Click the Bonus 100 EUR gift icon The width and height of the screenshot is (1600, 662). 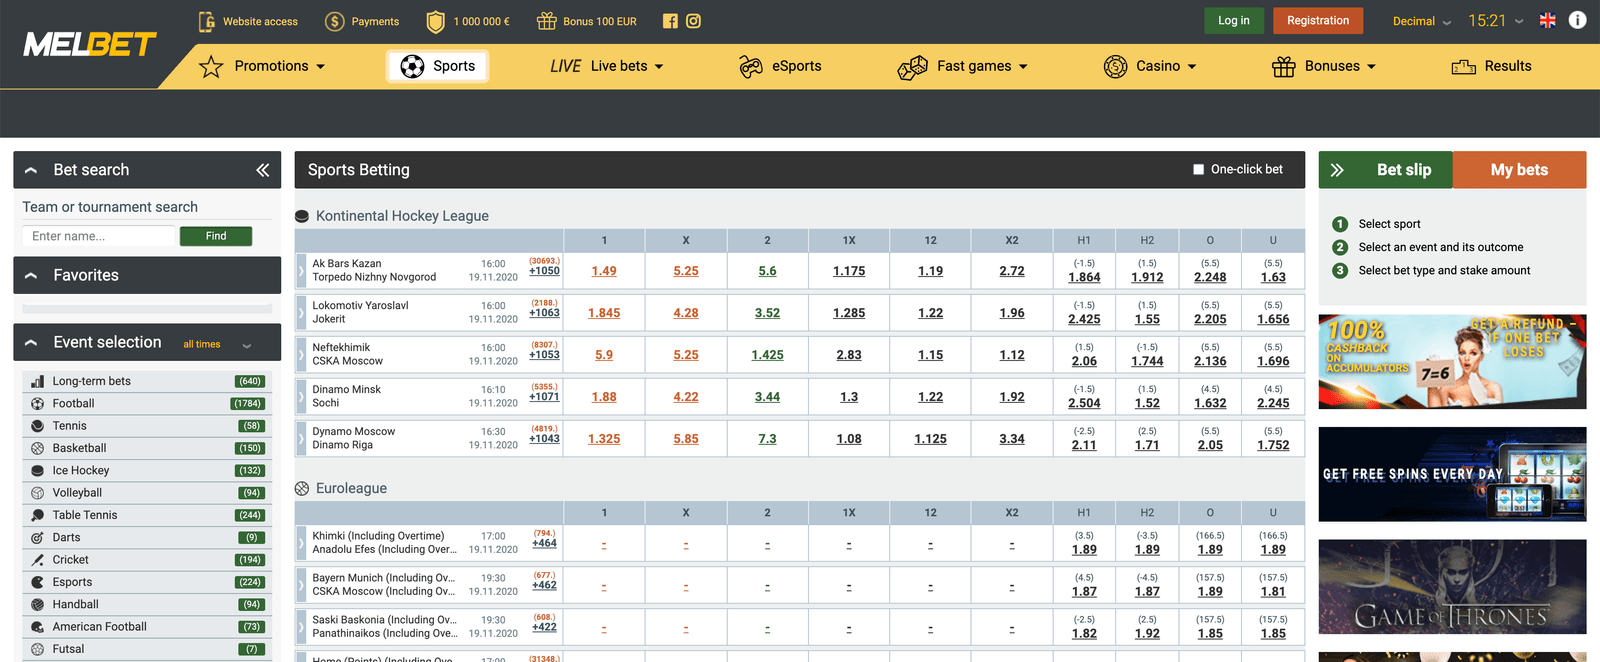coord(546,21)
